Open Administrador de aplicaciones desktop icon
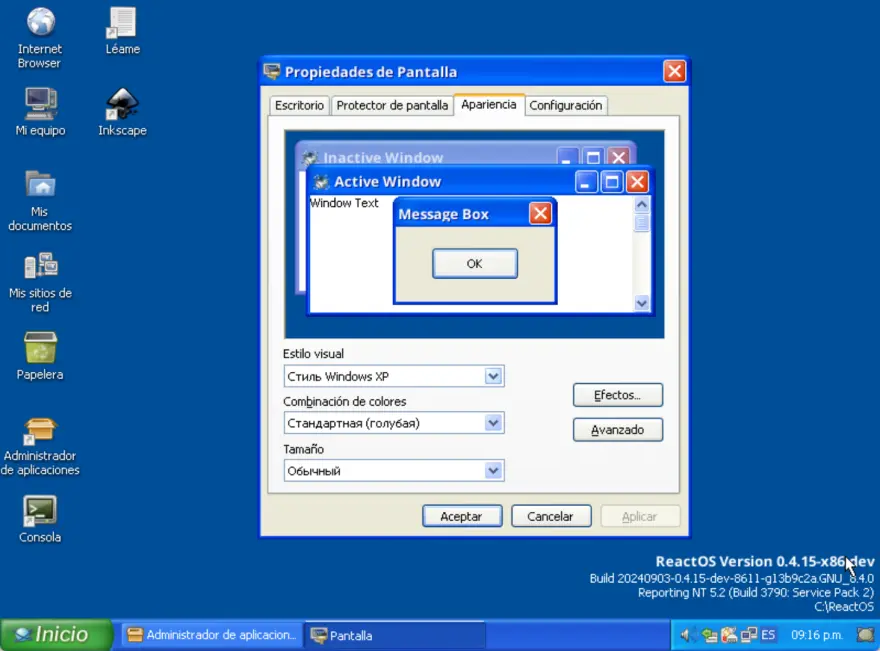The image size is (880, 651). click(40, 446)
